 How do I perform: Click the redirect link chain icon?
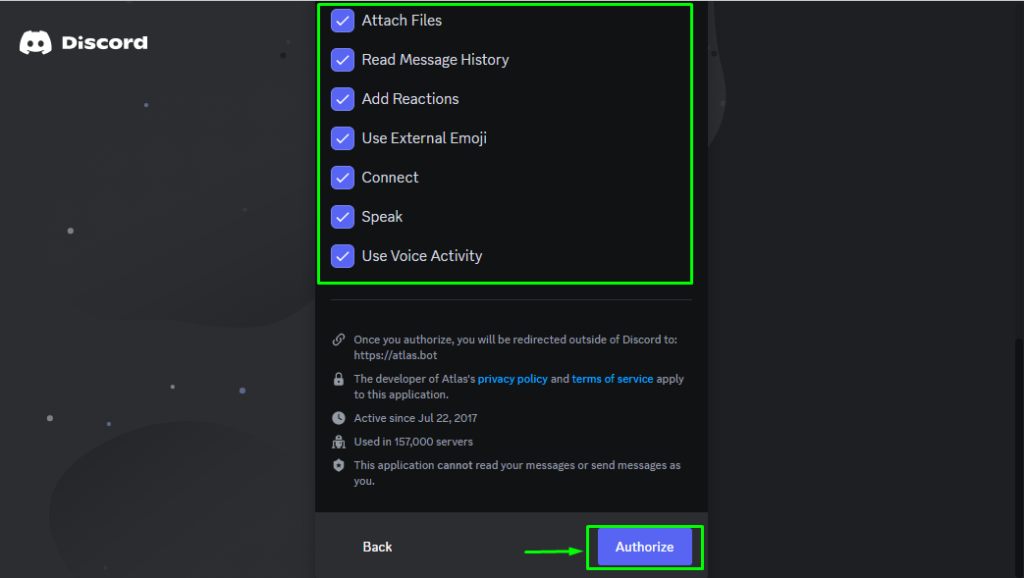[x=338, y=340]
